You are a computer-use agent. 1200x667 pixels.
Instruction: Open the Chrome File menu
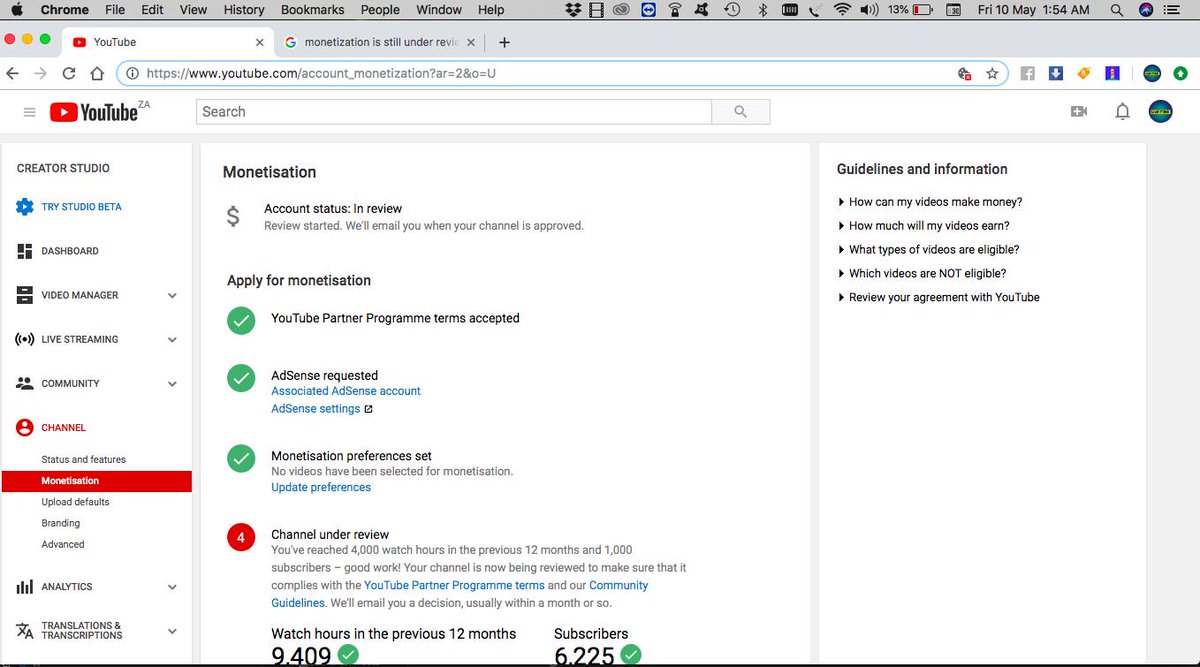(115, 10)
